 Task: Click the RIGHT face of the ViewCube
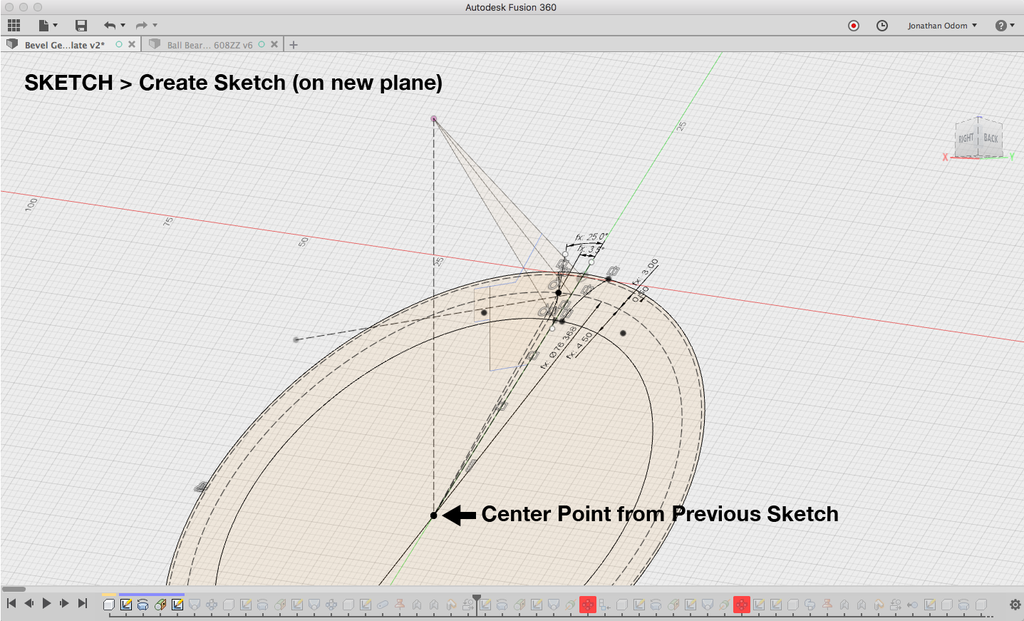pyautogui.click(x=966, y=138)
